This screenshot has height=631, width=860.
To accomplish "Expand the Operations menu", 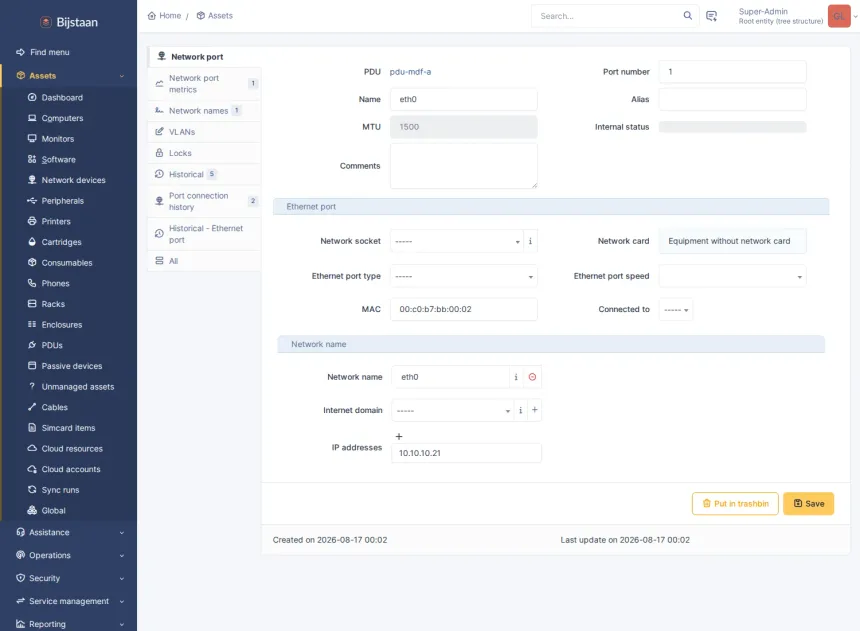I will coord(69,555).
